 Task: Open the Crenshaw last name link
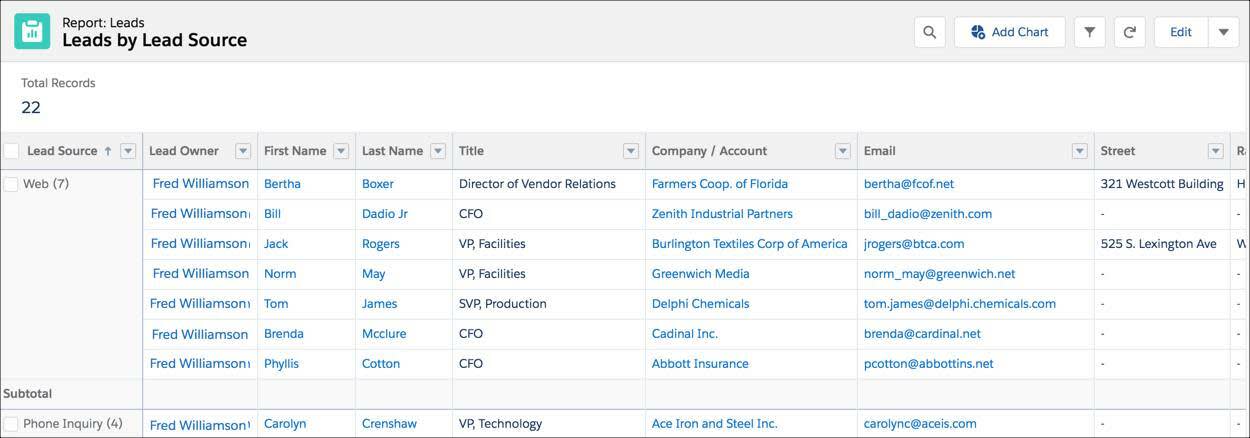[x=389, y=424]
